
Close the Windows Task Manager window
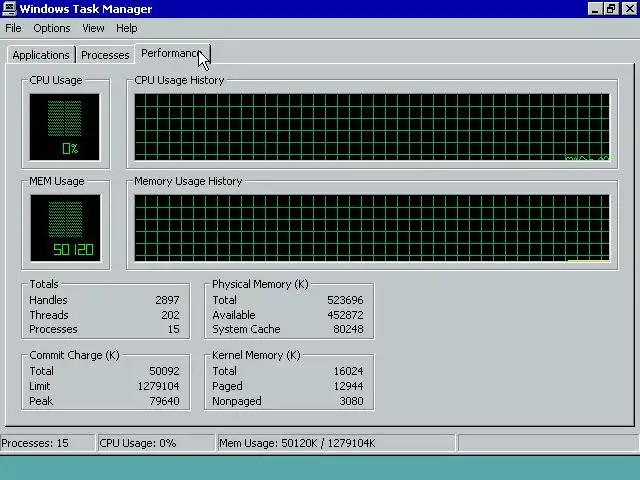tap(629, 9)
